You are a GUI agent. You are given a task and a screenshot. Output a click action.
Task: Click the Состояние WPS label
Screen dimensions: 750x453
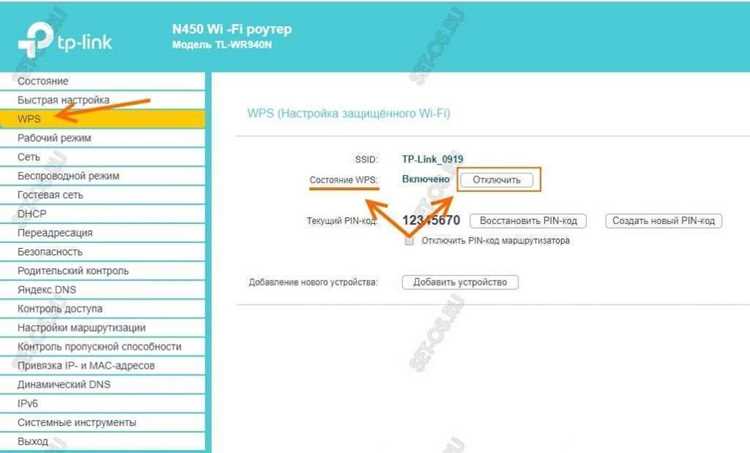343,180
